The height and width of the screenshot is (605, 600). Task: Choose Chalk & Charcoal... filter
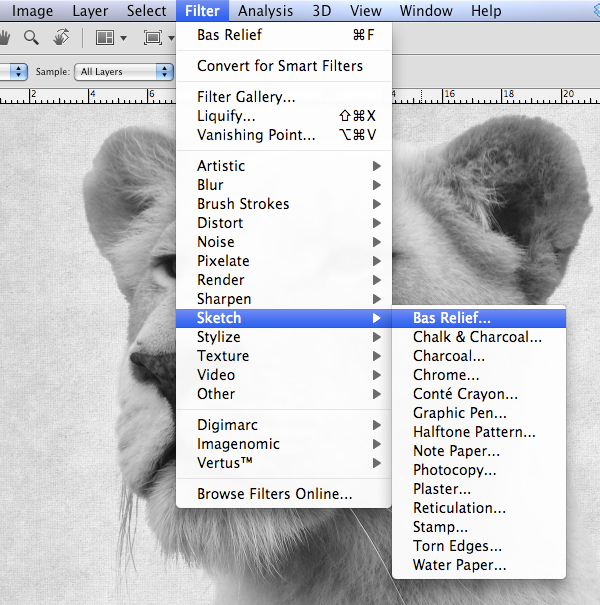(479, 337)
